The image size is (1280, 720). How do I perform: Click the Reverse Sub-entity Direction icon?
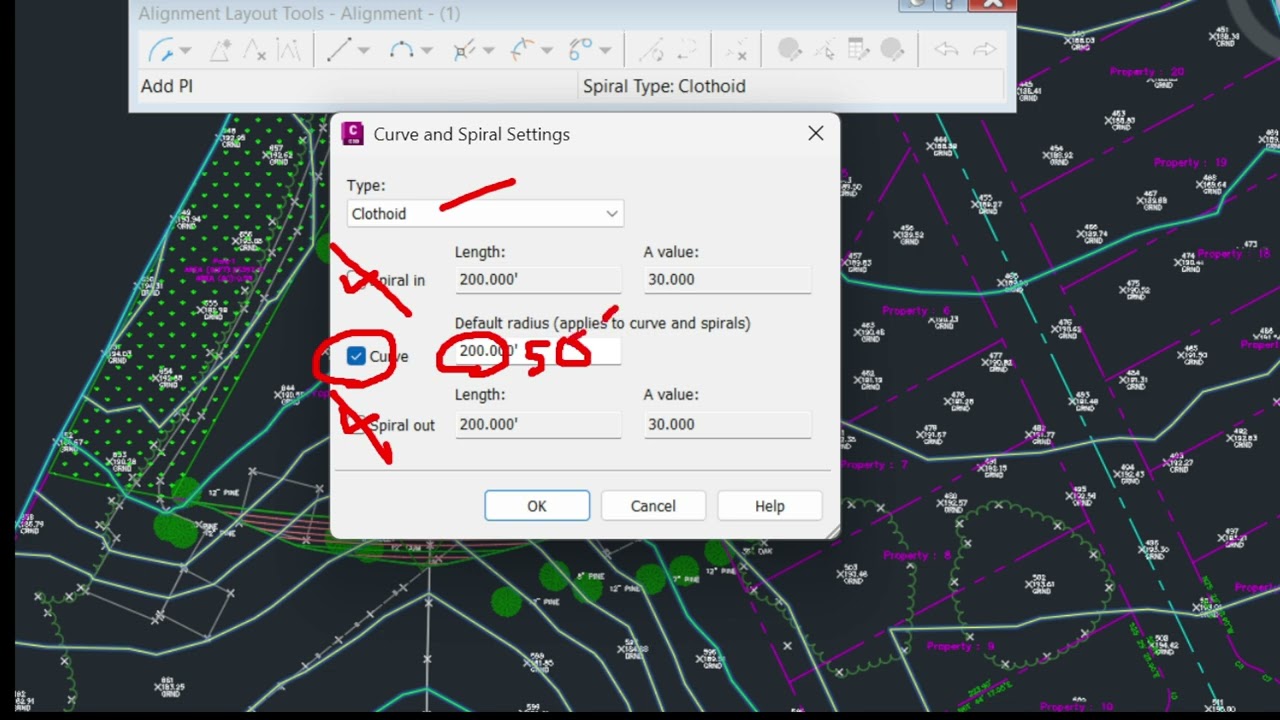(x=687, y=50)
